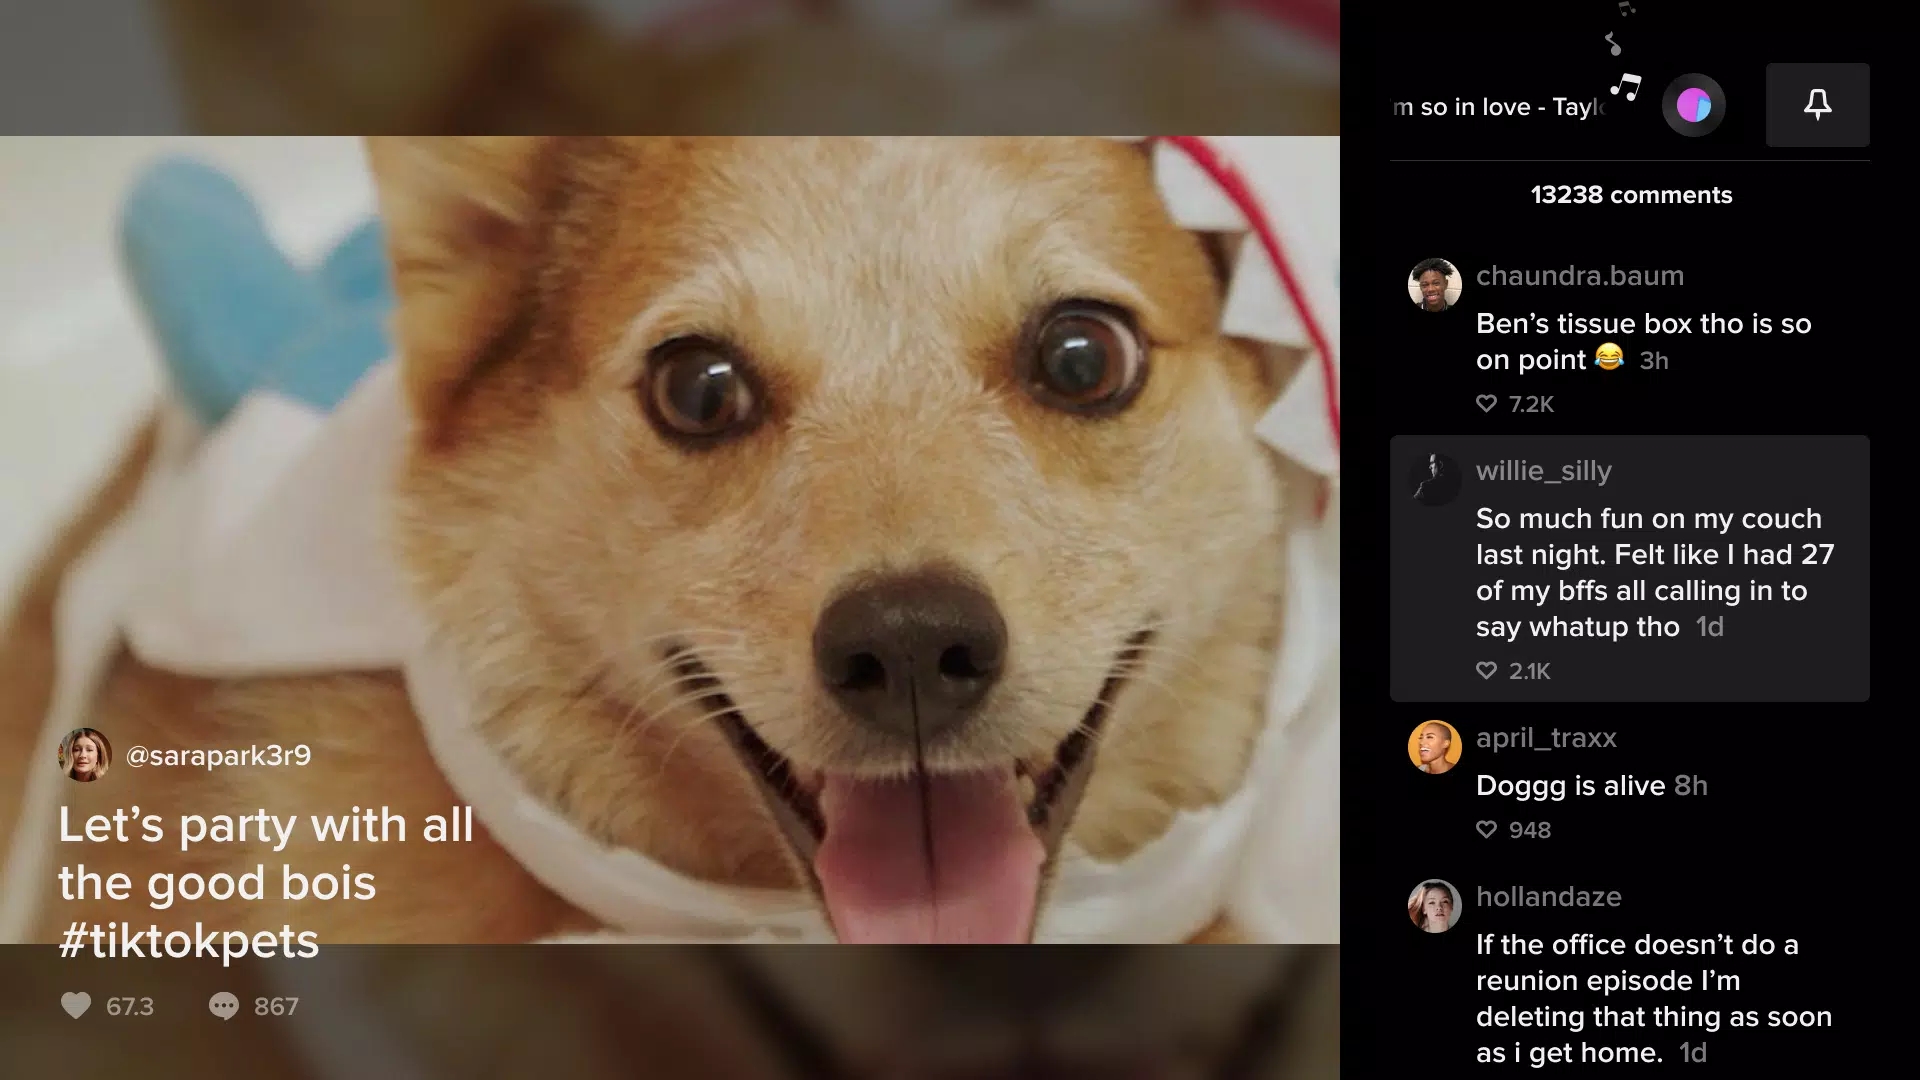Expand the 13238 comments section
Screen dimensions: 1920x1080
click(x=1631, y=195)
